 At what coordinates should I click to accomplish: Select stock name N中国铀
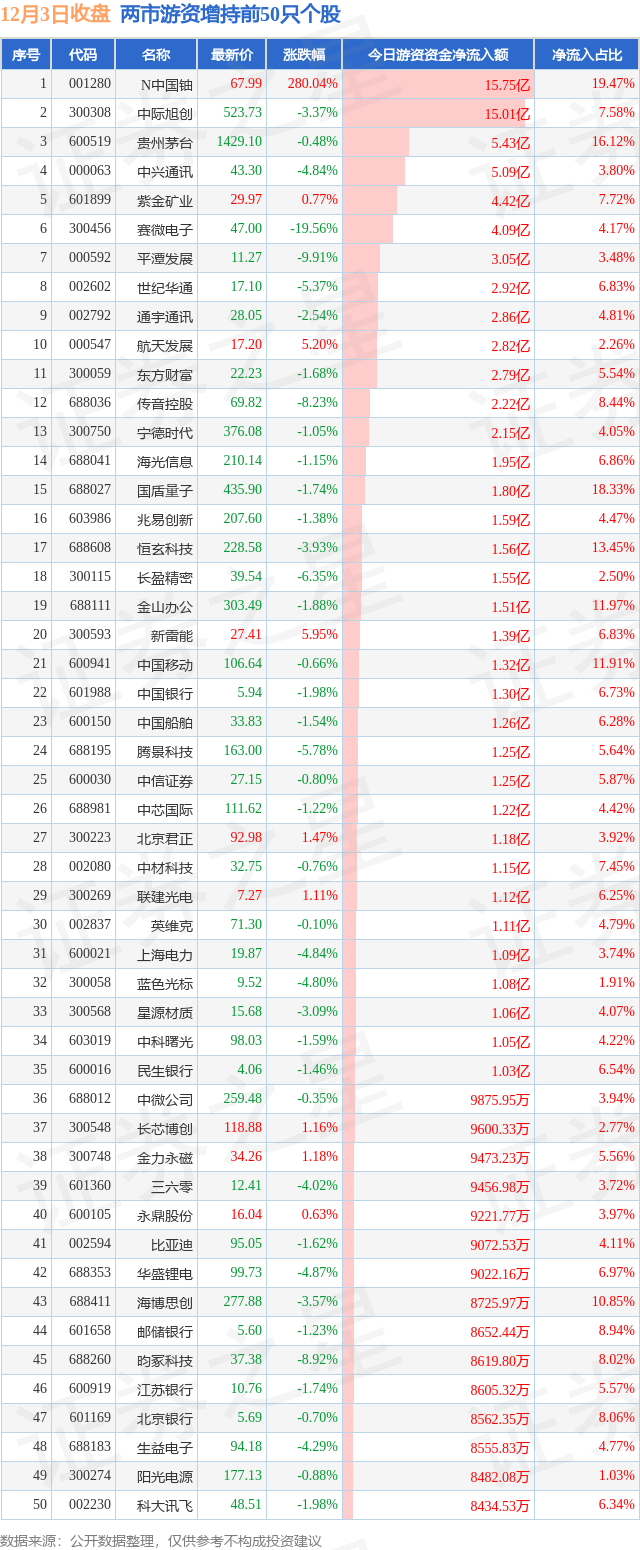click(x=165, y=84)
